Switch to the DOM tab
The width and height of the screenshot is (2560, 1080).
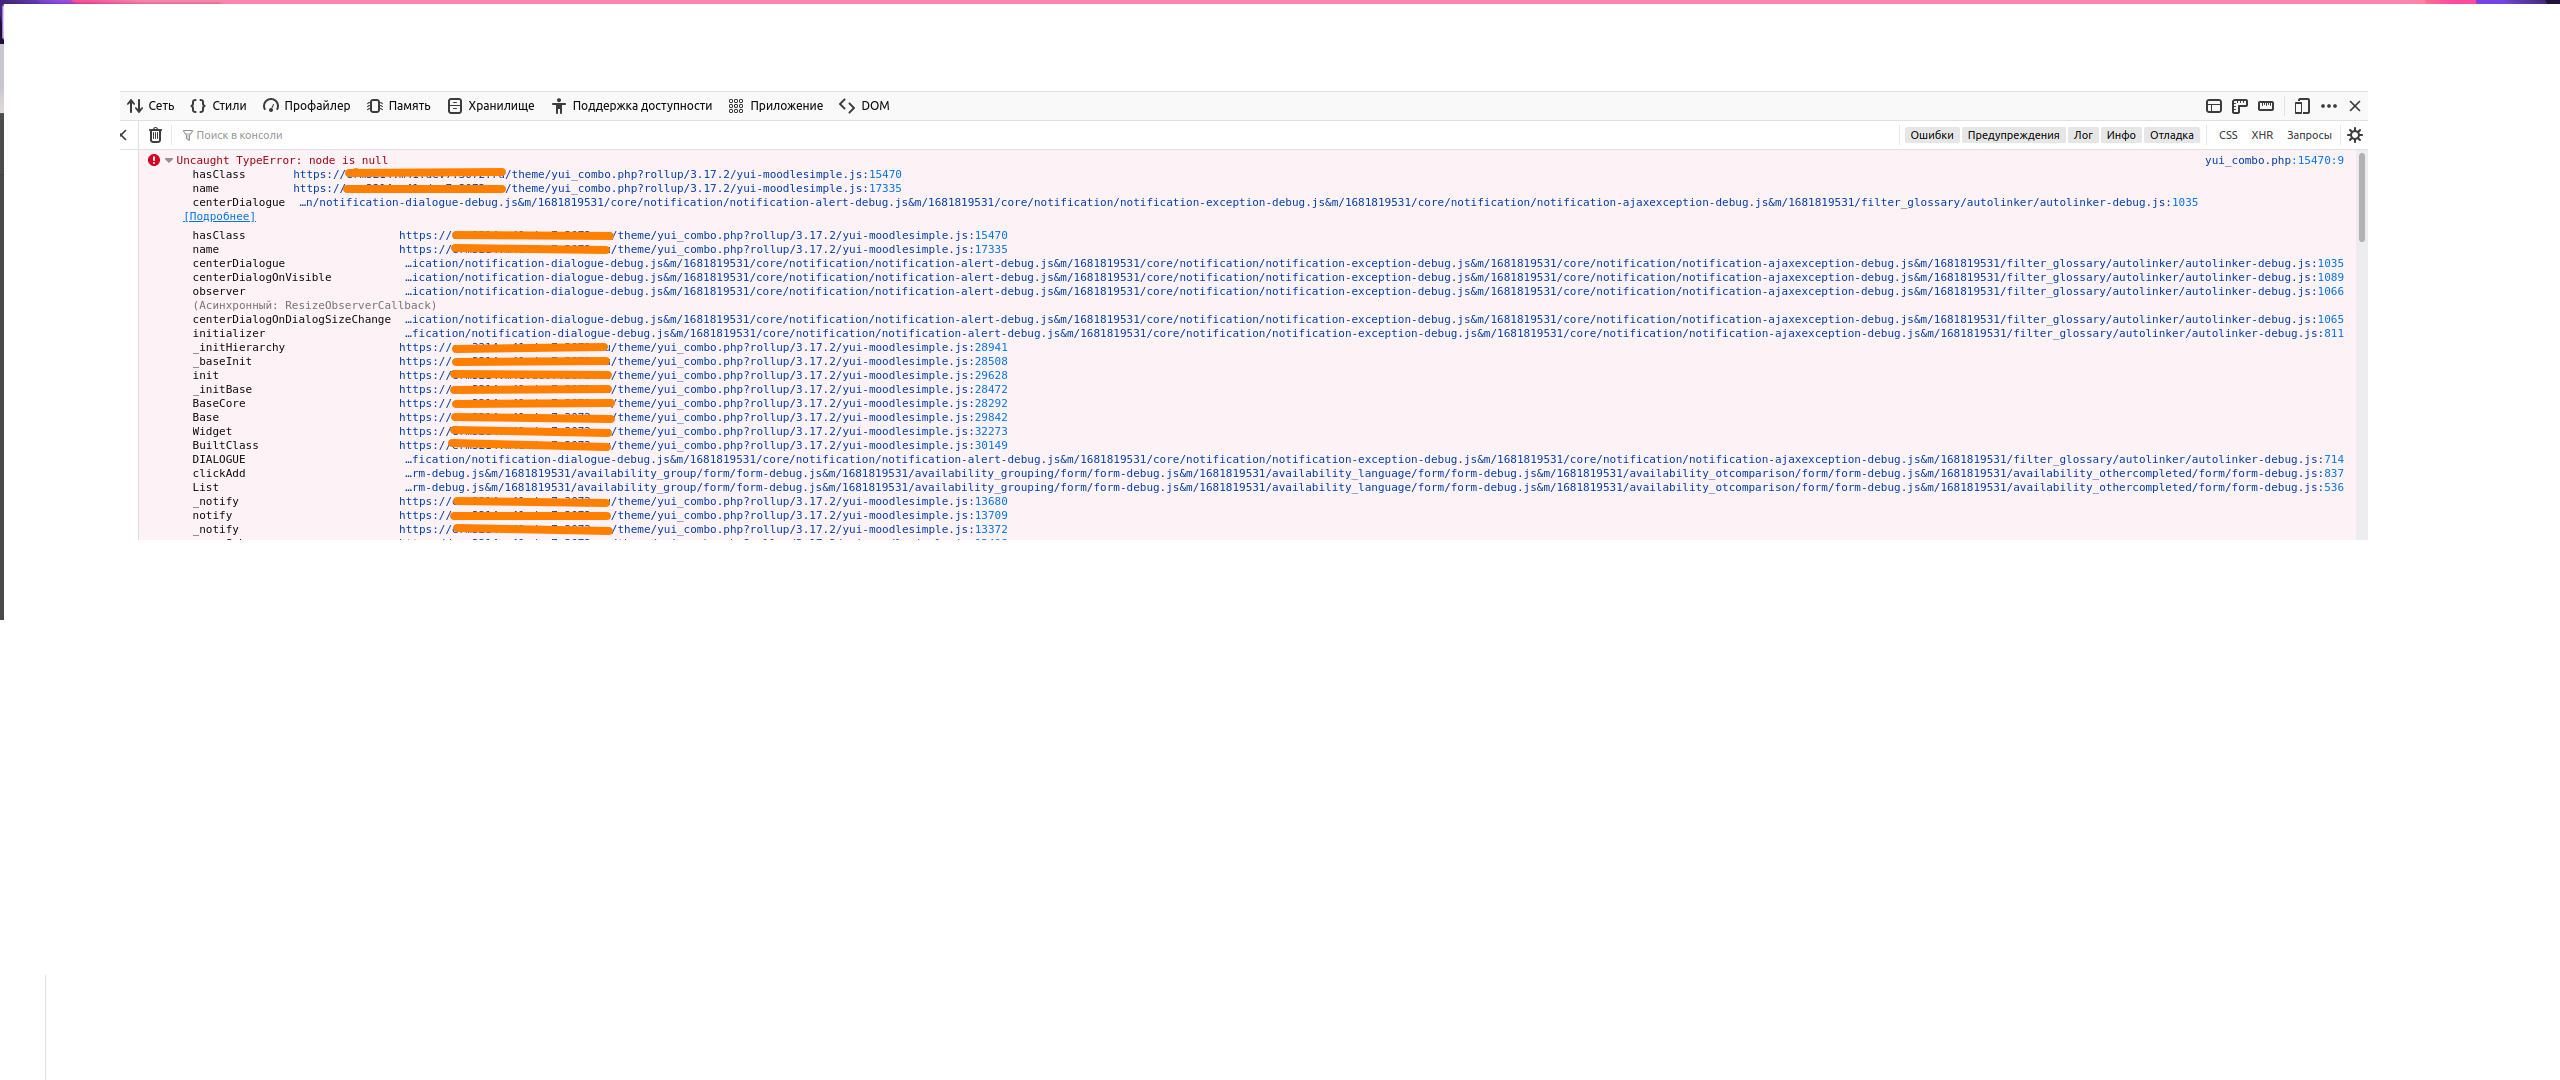click(864, 106)
